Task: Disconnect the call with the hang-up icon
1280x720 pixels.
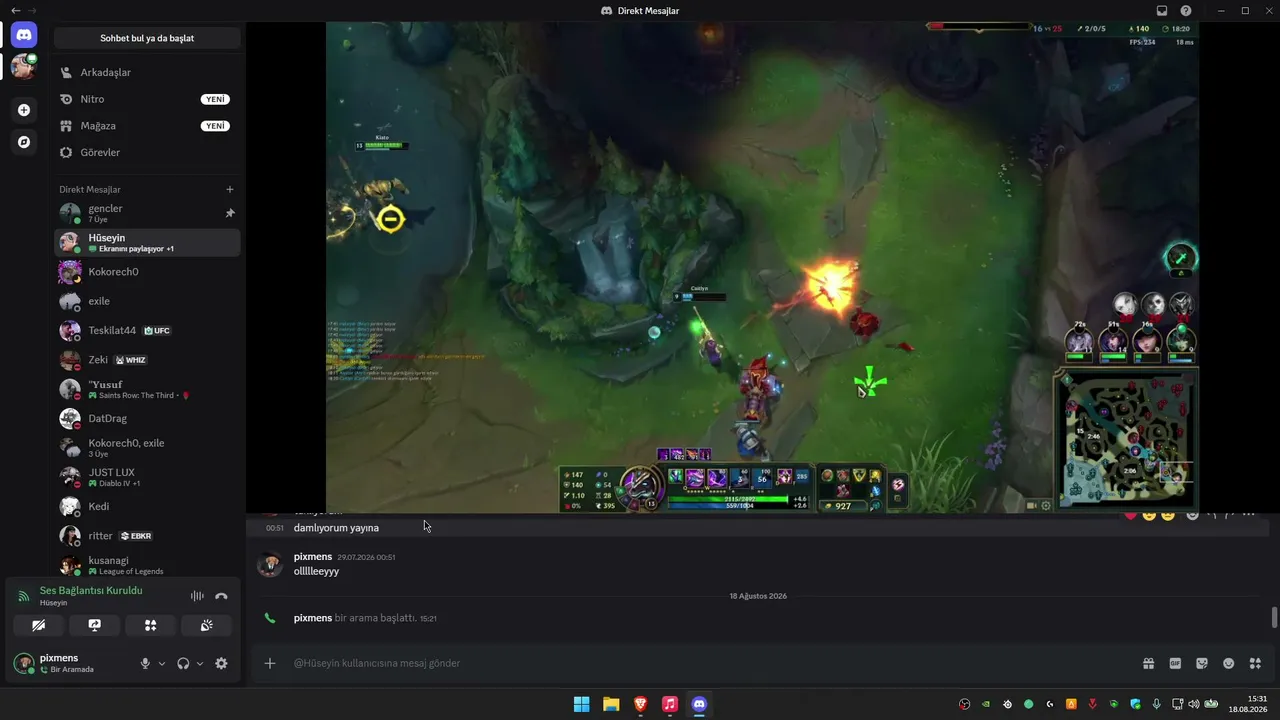Action: tap(222, 596)
